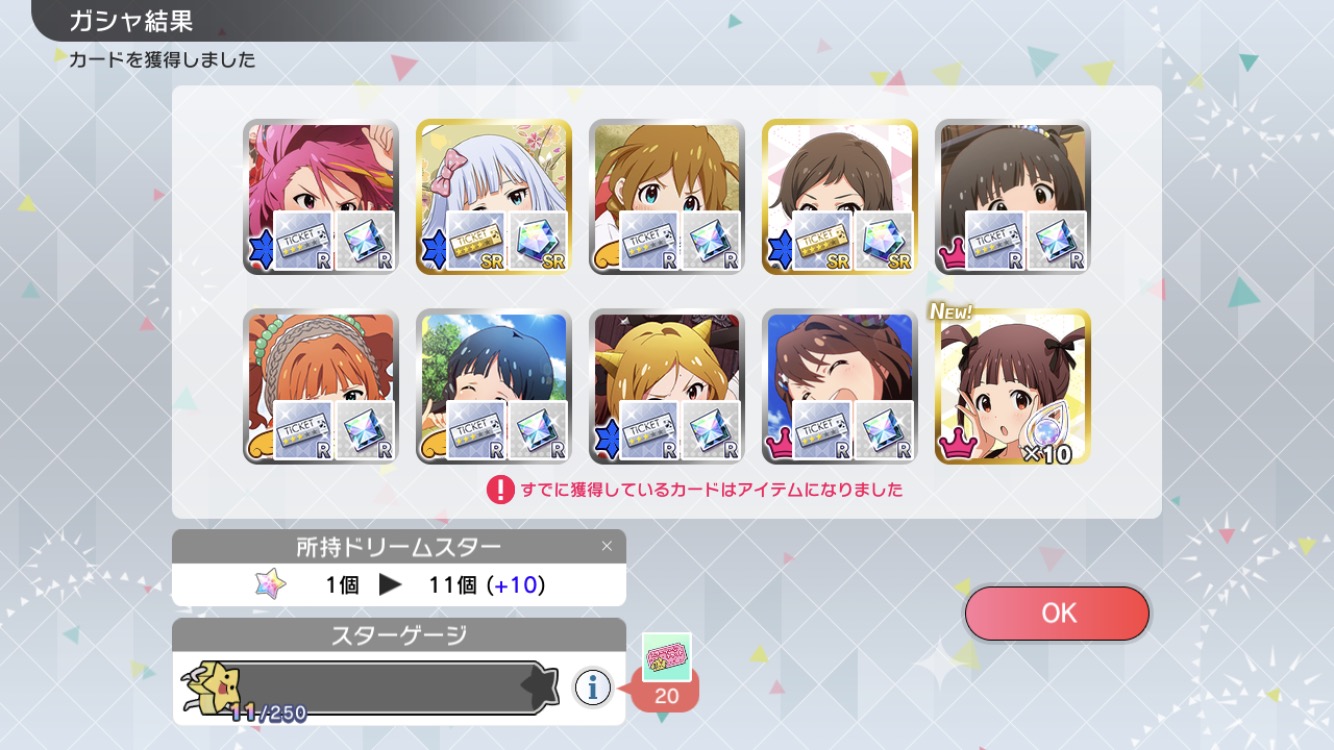1334x750 pixels.
Task: Select the new twin-tail girl card
Action: 1013,387
